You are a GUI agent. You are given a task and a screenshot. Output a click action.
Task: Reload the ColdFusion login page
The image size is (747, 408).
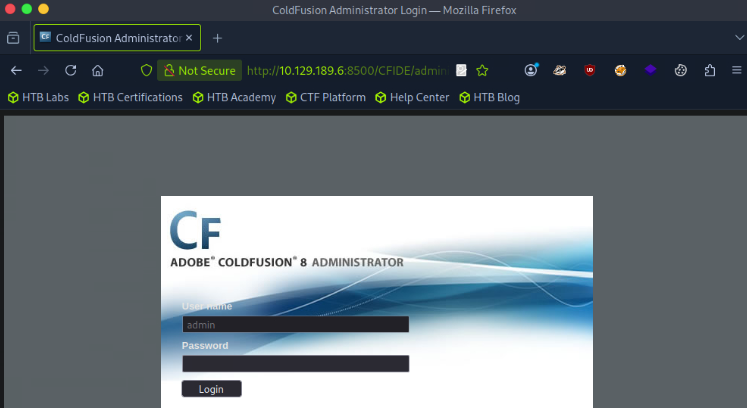coord(71,71)
